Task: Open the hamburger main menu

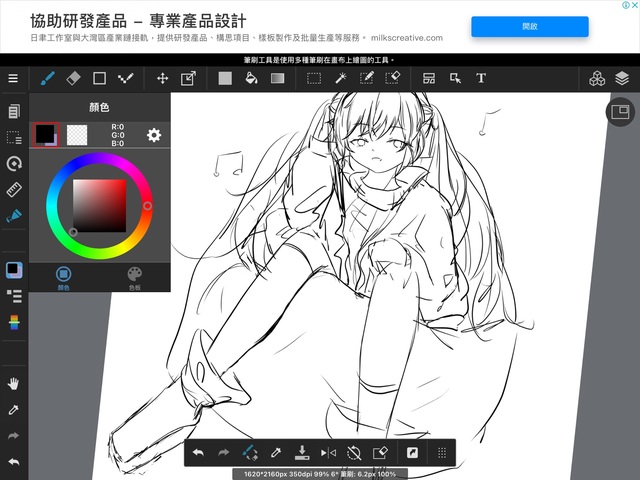Action: (13, 78)
